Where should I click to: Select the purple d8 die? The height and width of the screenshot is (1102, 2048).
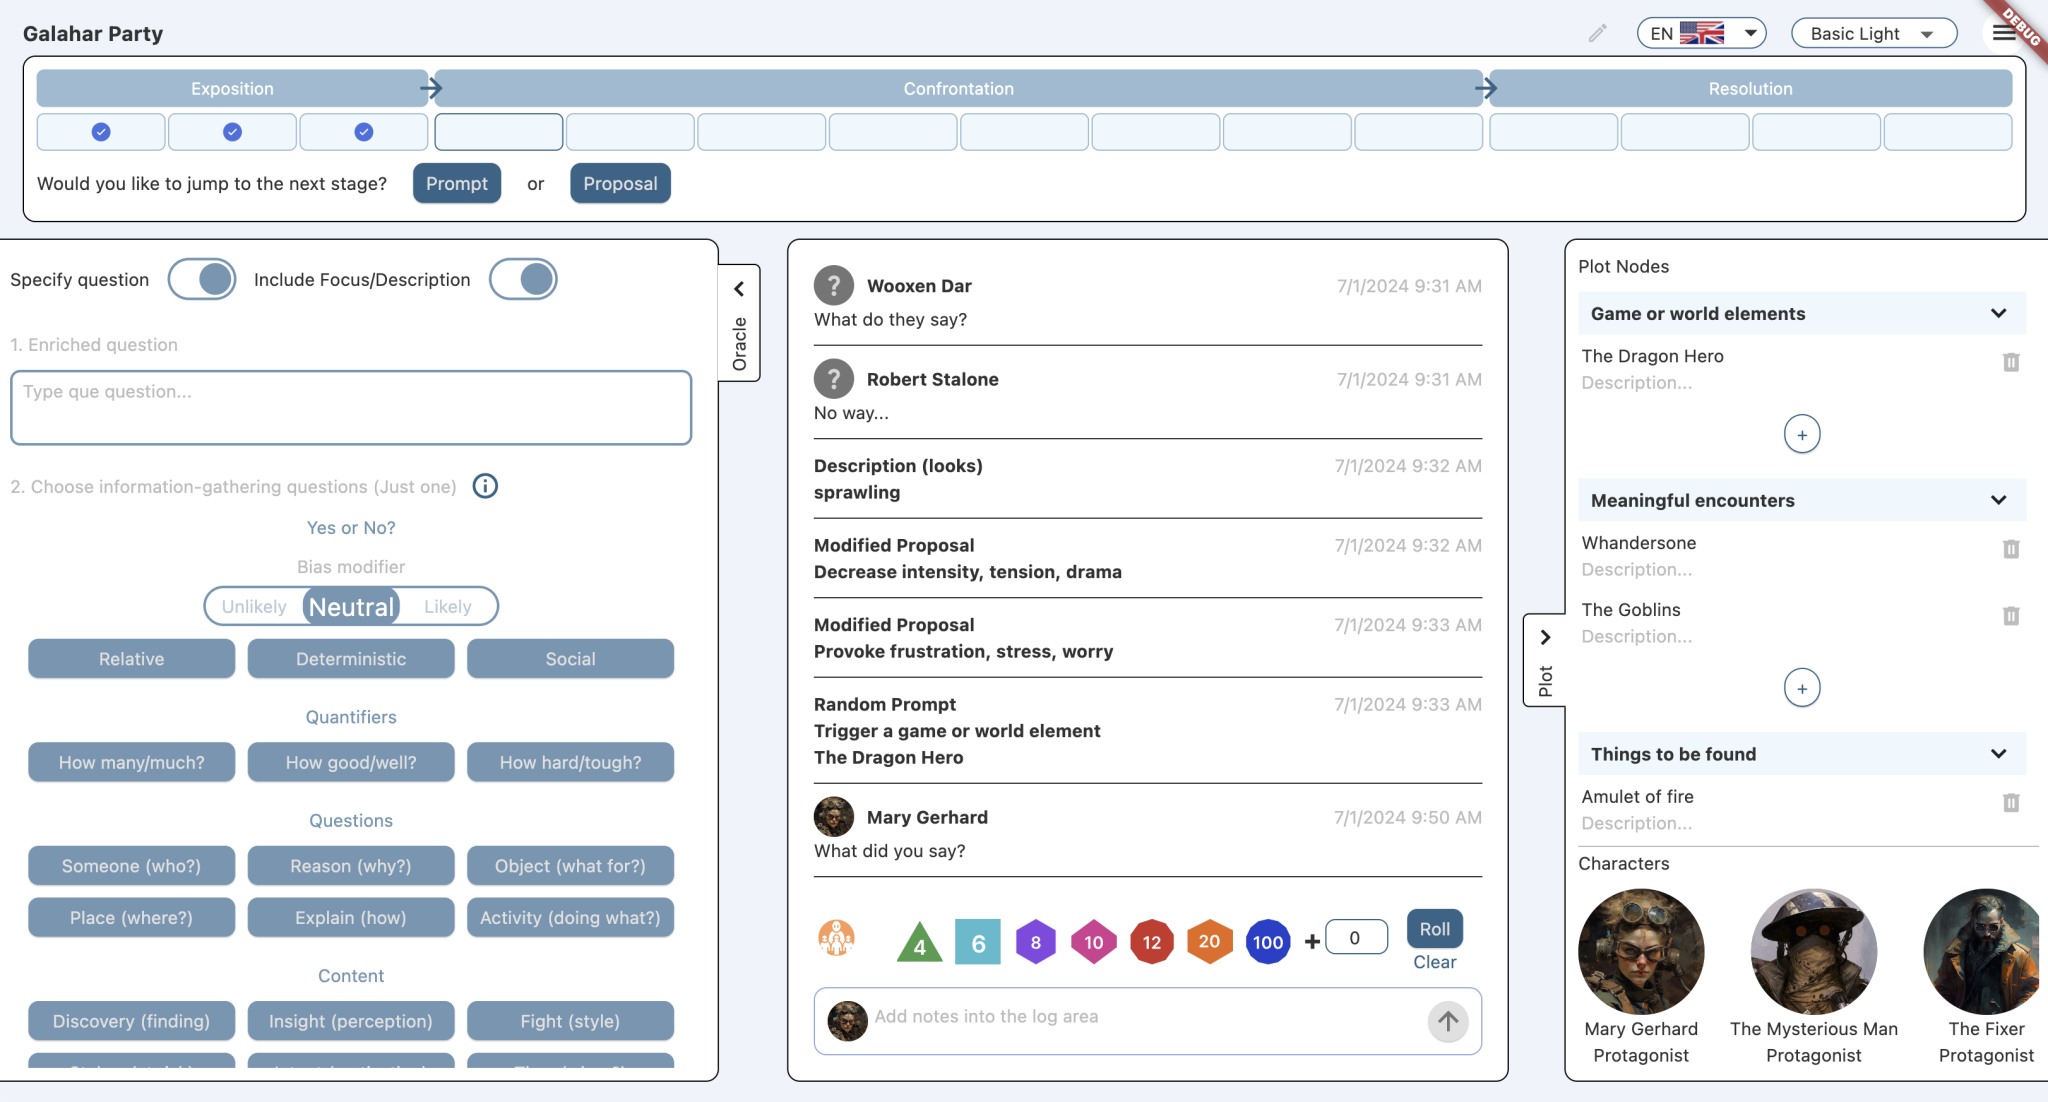coord(1036,942)
